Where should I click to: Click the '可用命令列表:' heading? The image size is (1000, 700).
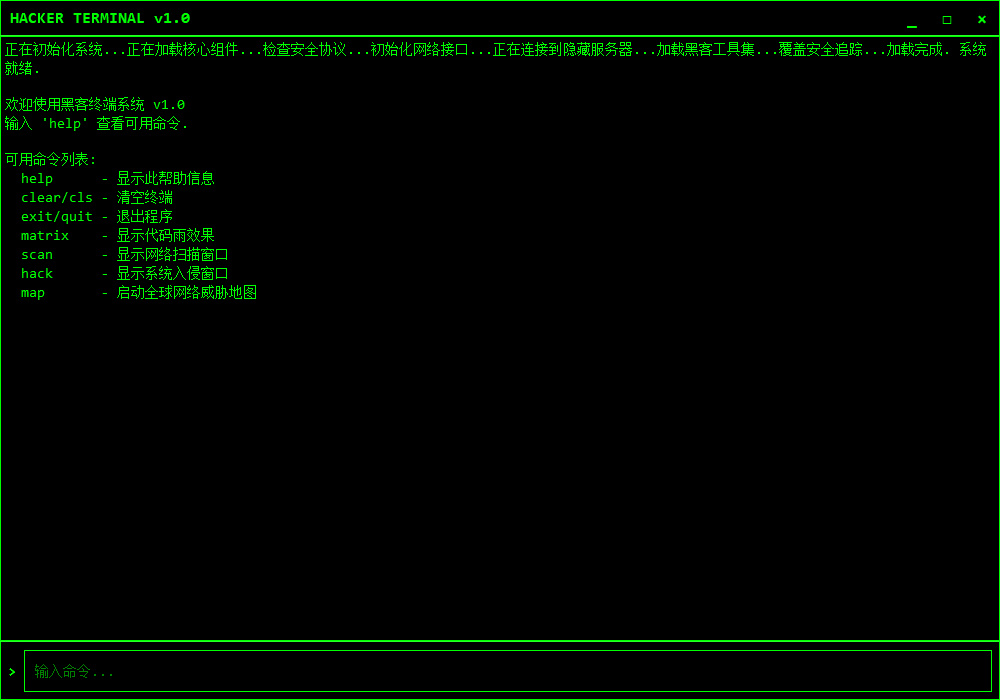[50, 159]
